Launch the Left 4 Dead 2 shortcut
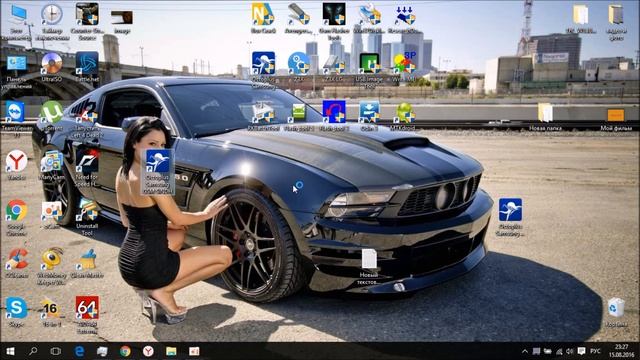This screenshot has height=360, width=640. pyautogui.click(x=87, y=113)
